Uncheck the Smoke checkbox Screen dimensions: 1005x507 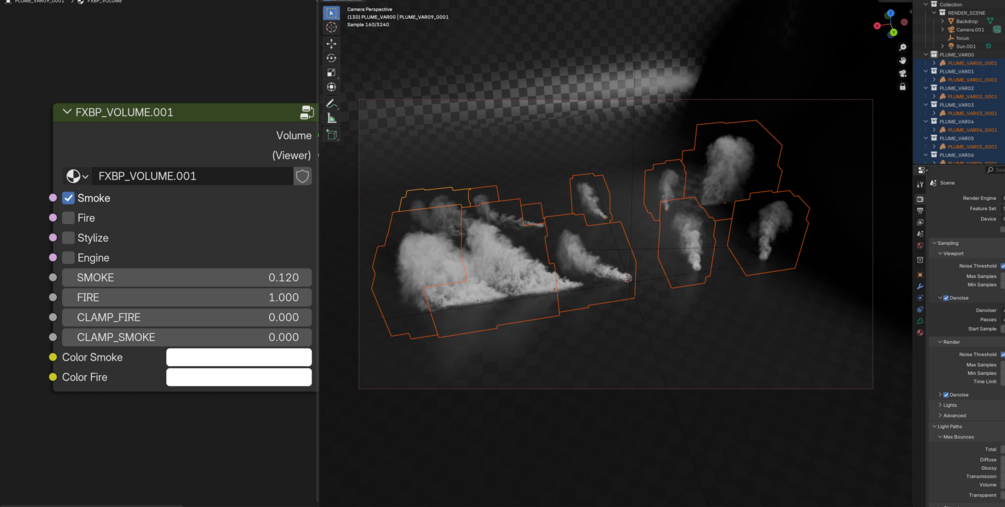point(69,198)
